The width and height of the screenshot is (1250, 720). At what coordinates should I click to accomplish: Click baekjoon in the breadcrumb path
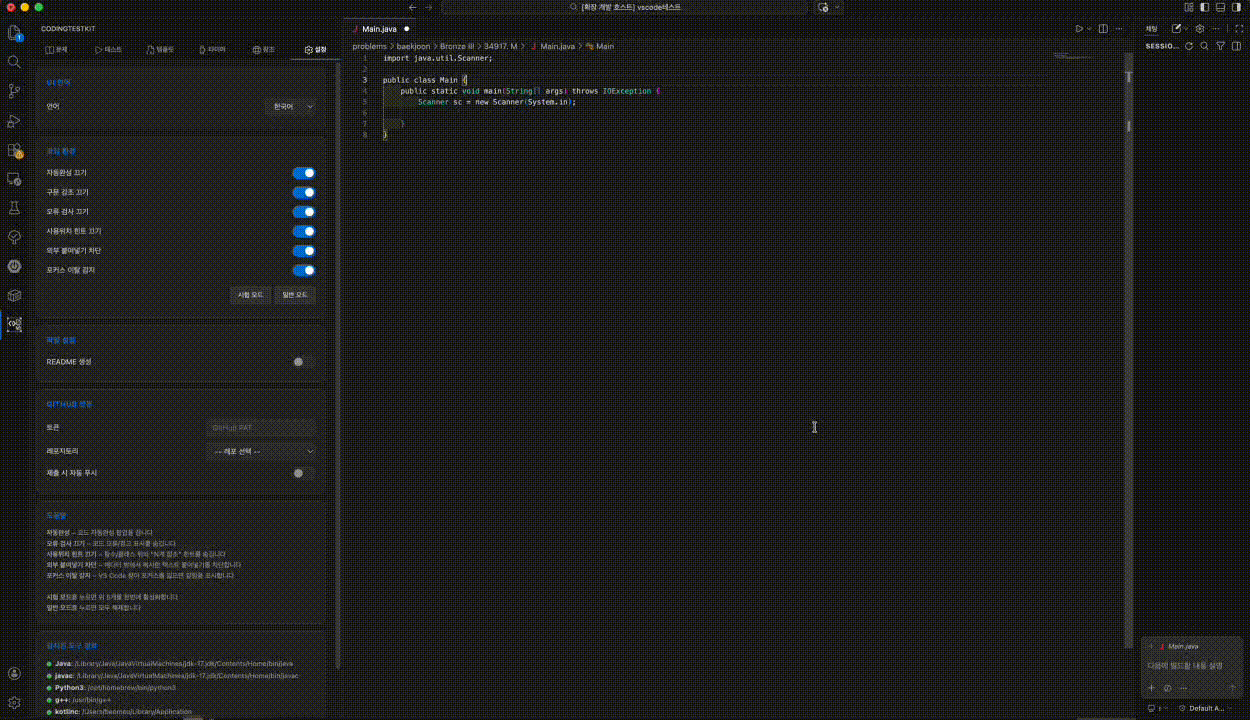(x=413, y=46)
